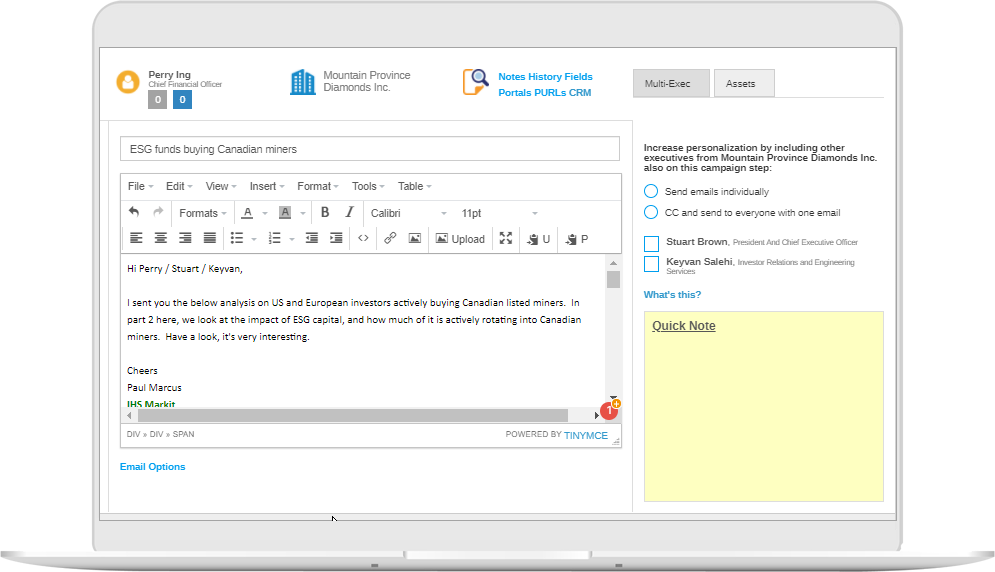Check the Stuart Brown checkbox
The width and height of the screenshot is (995, 572).
tap(651, 244)
